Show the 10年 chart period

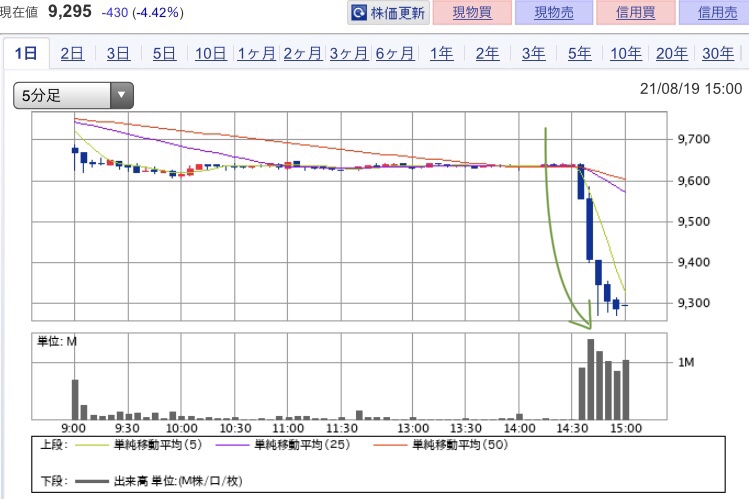[x=626, y=53]
